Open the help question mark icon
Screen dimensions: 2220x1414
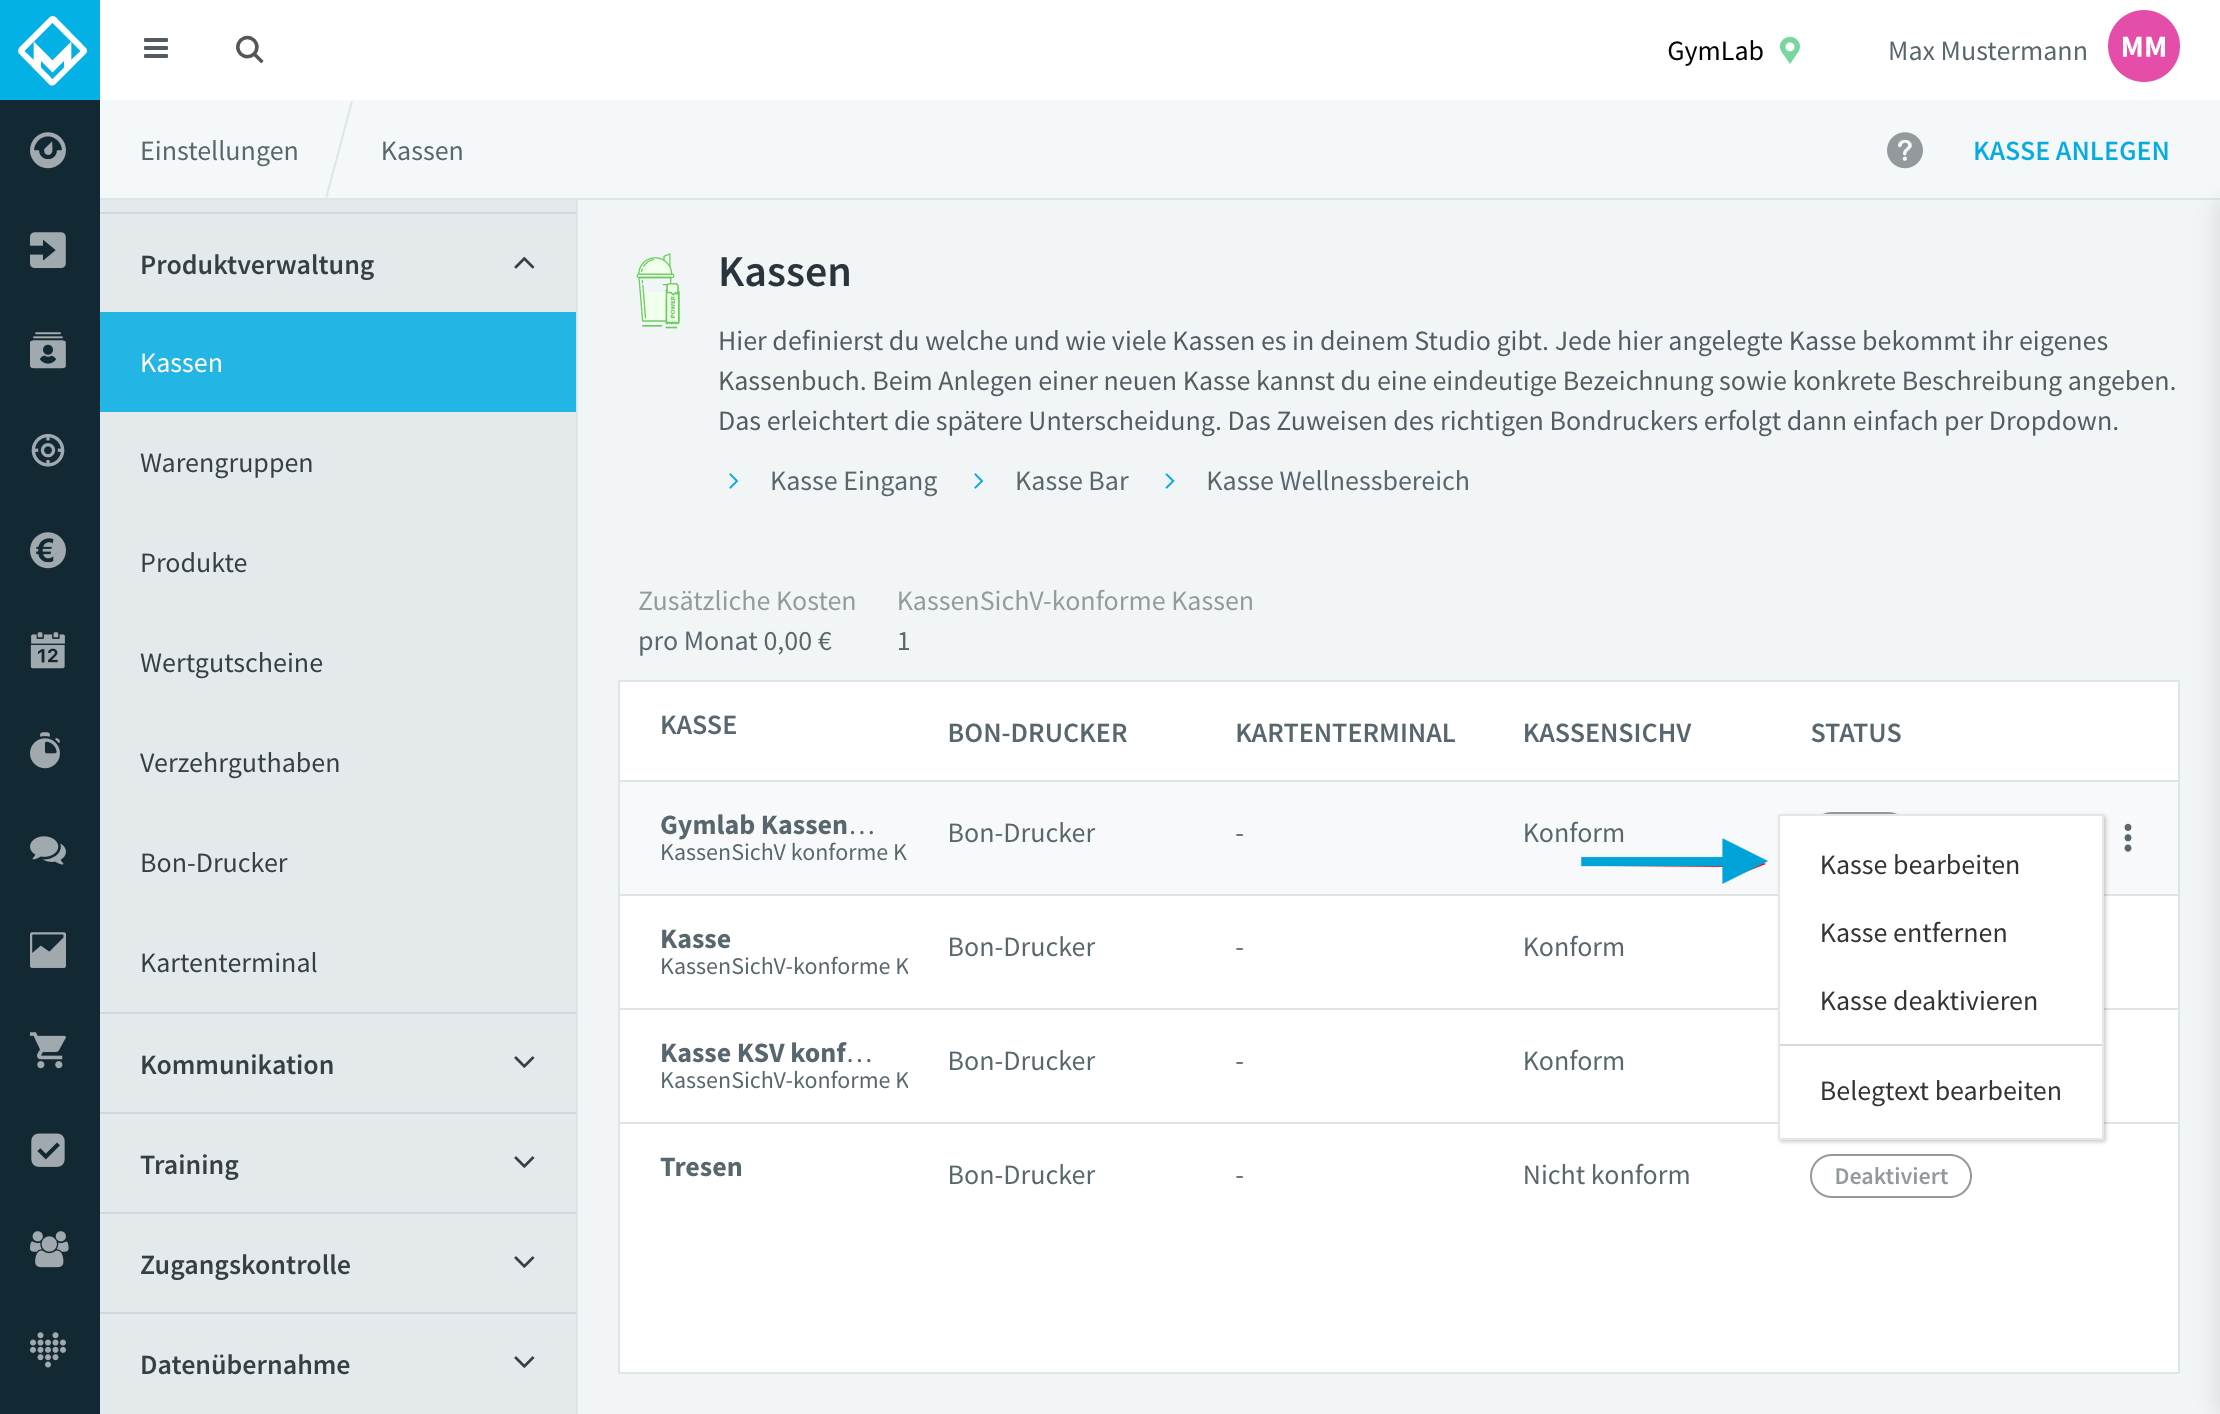(x=1904, y=151)
